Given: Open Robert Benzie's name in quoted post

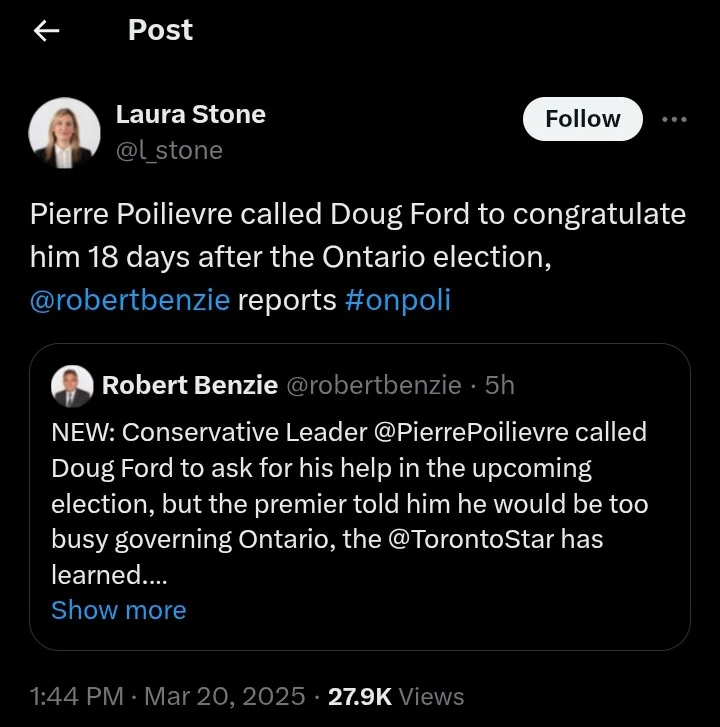Looking at the screenshot, I should (190, 385).
